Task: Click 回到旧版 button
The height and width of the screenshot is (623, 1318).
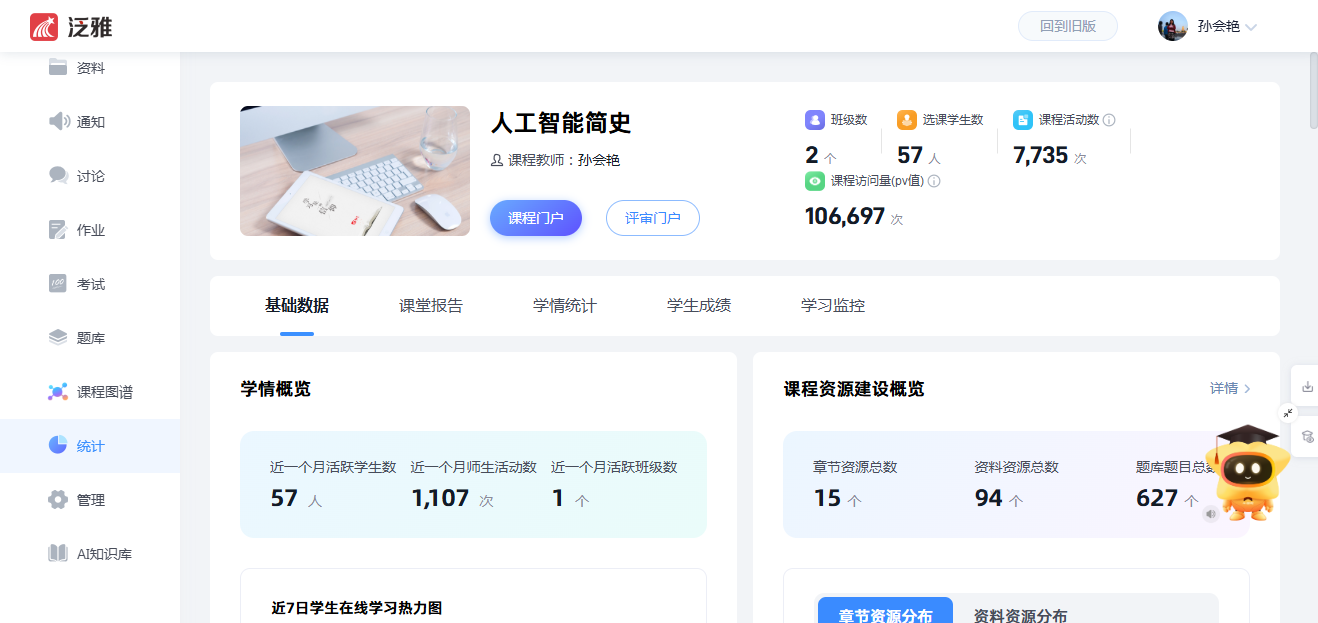Action: click(x=1068, y=26)
